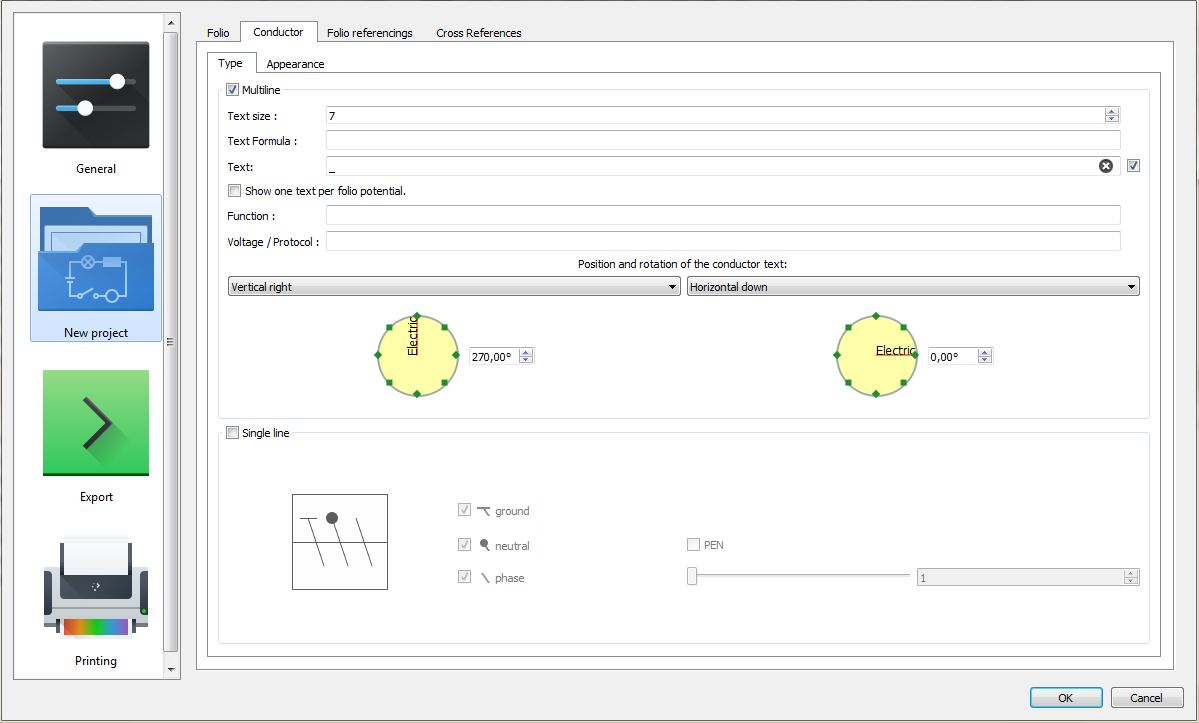Check the Single line option

click(x=234, y=433)
